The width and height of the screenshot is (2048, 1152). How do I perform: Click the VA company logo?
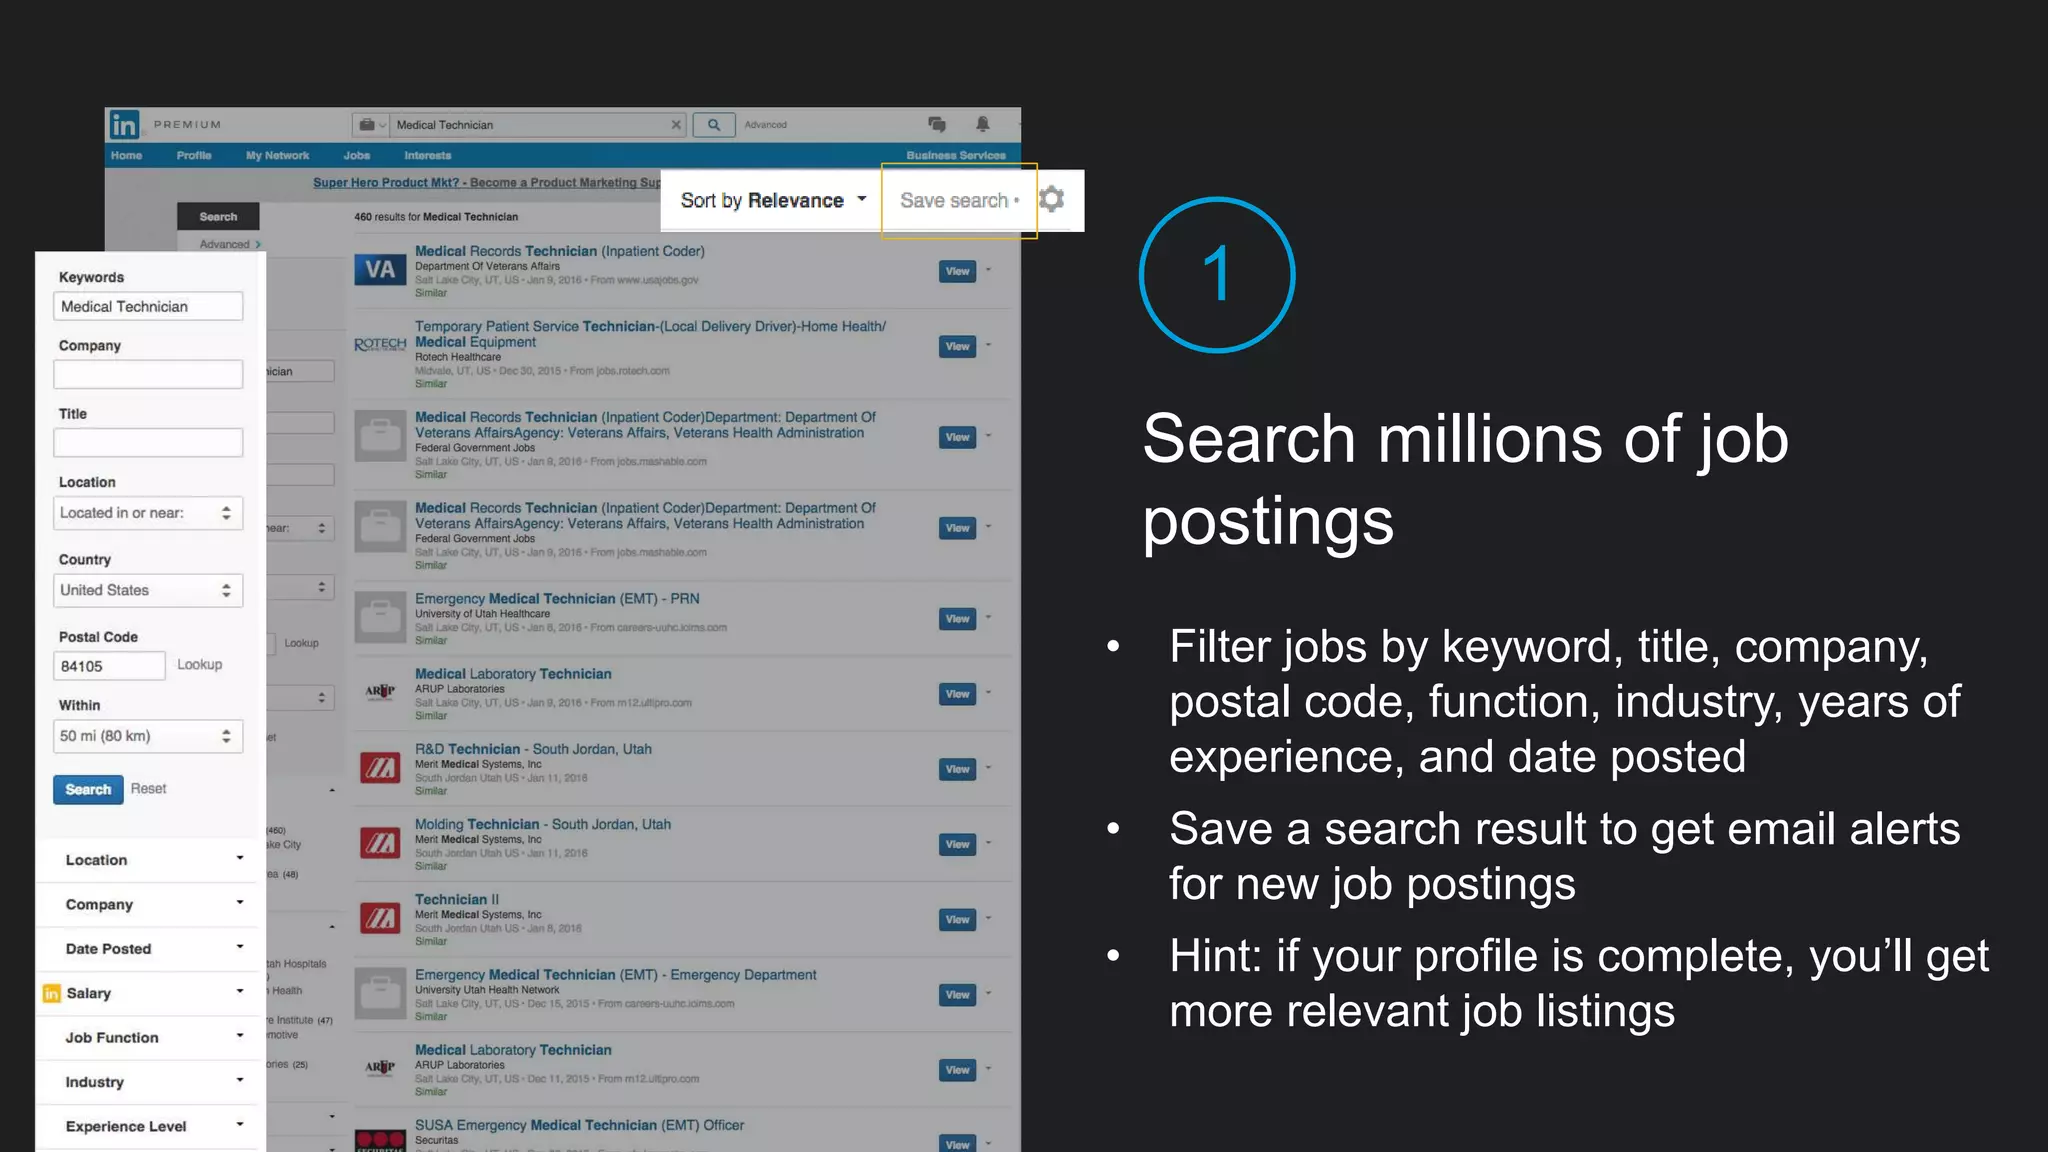[x=380, y=270]
